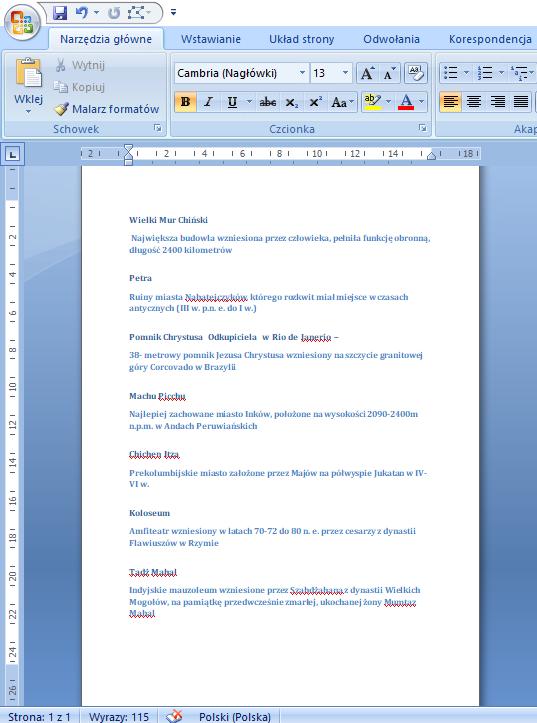Toggle italic formatting
The height and width of the screenshot is (723, 537).
pyautogui.click(x=208, y=102)
